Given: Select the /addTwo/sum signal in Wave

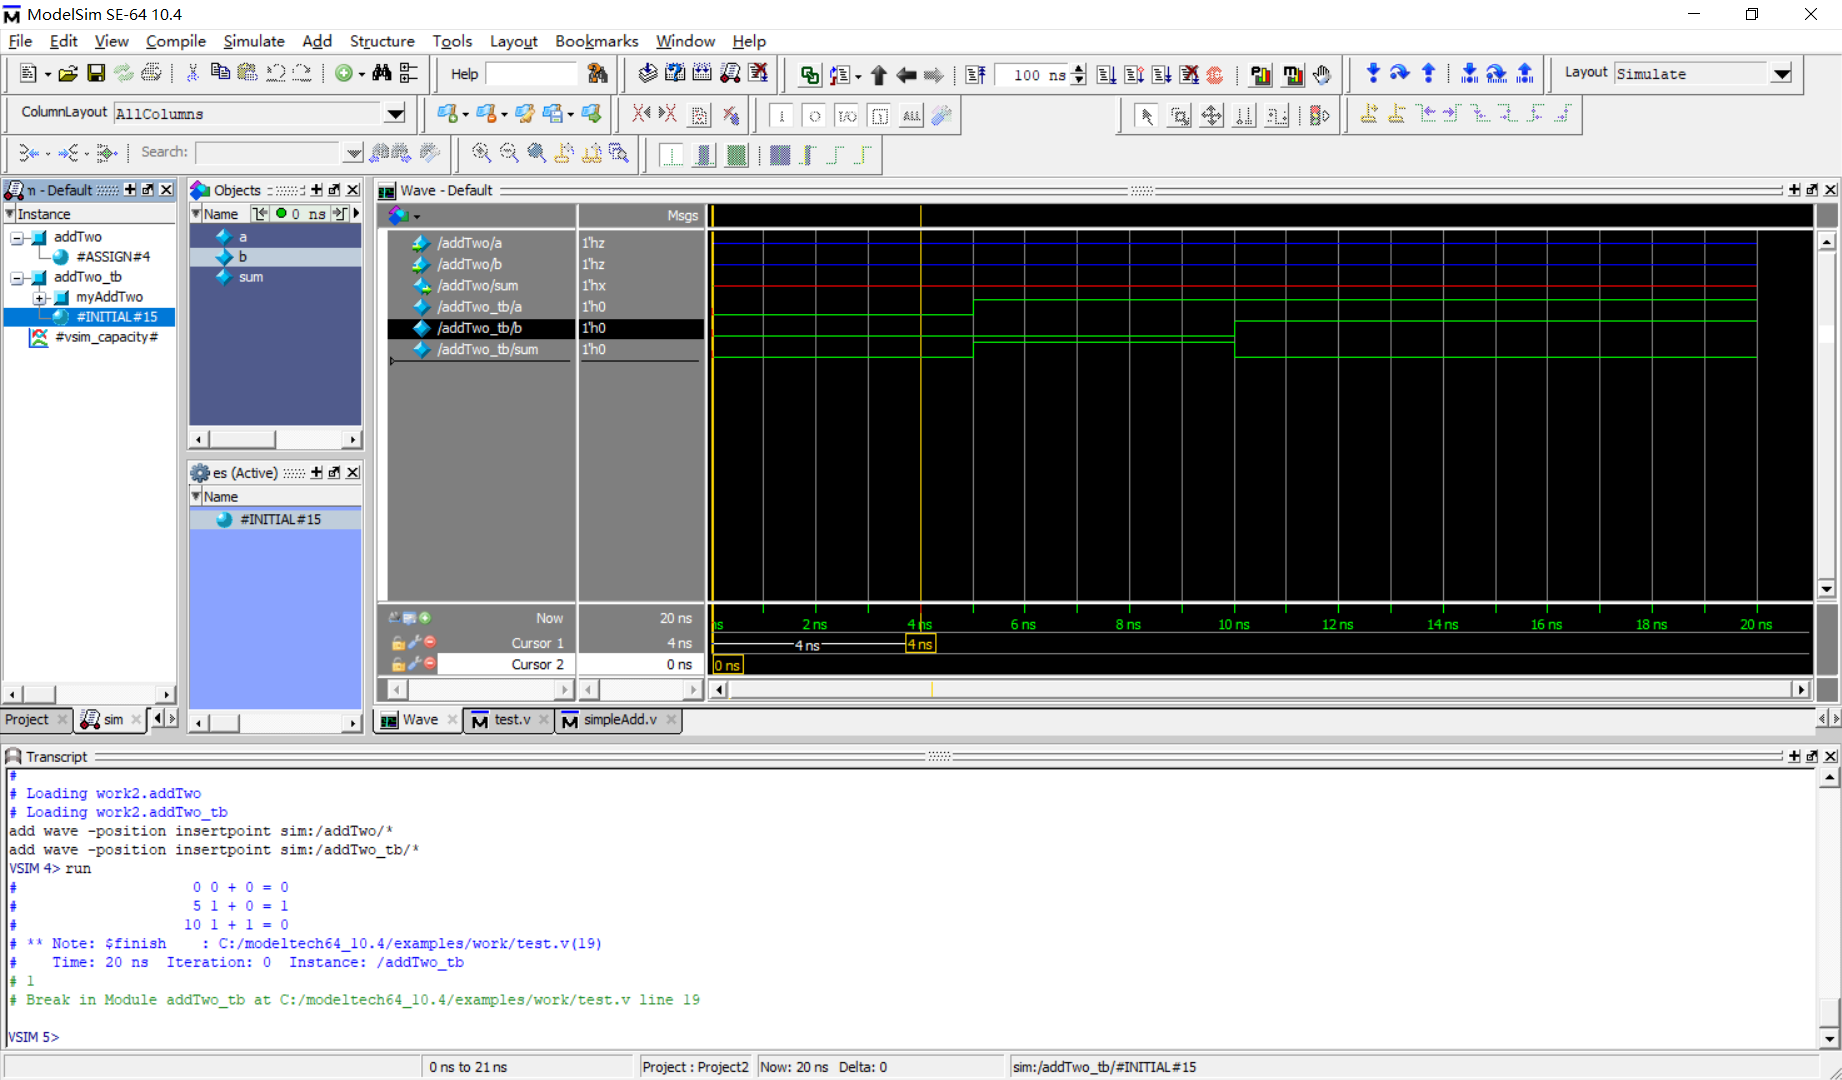Looking at the screenshot, I should [477, 286].
